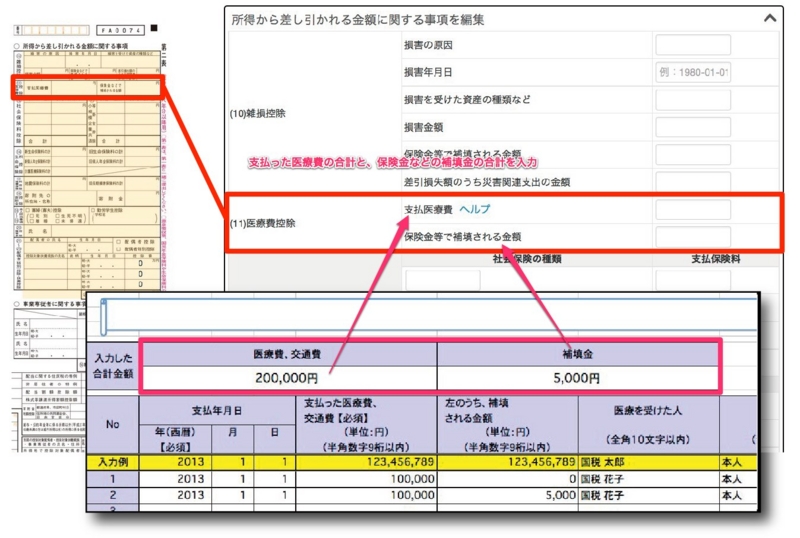Click the (10)雑損控除 section label
The image size is (800, 538).
click(x=257, y=113)
